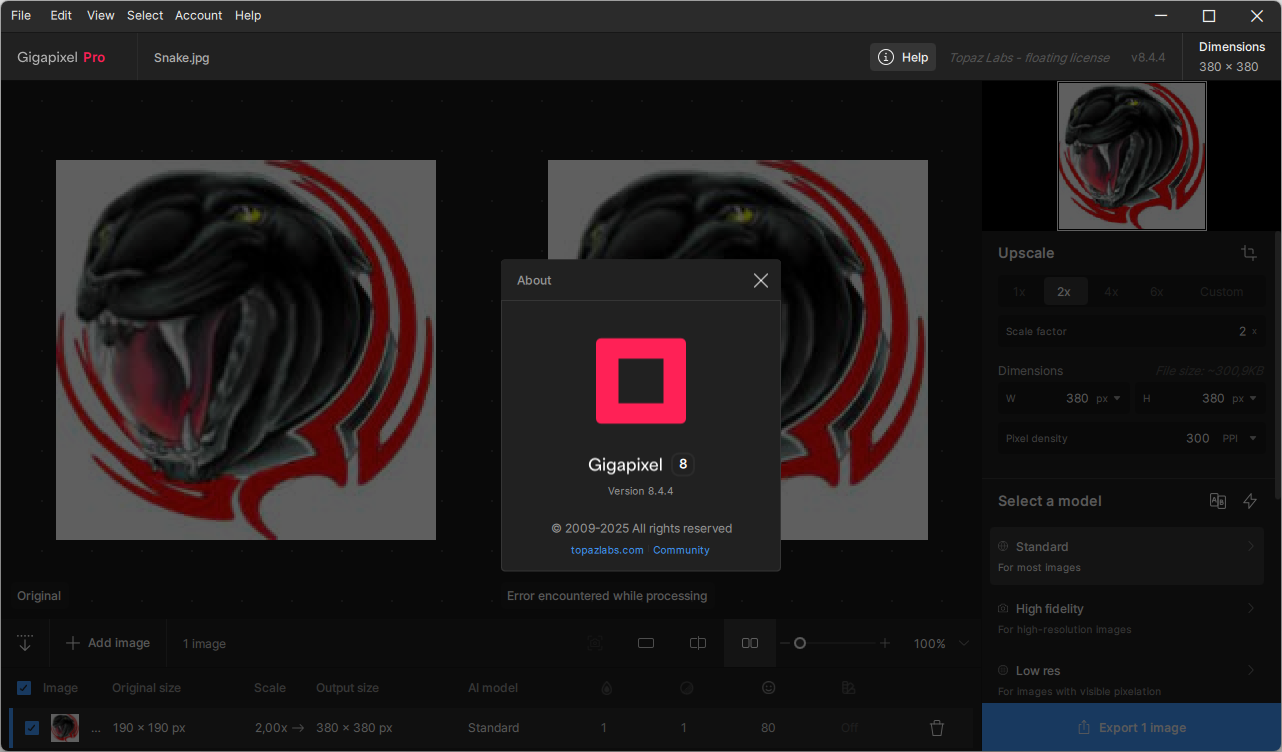This screenshot has height=752, width=1282.
Task: Select the 4x upscale option
Action: tap(1111, 292)
